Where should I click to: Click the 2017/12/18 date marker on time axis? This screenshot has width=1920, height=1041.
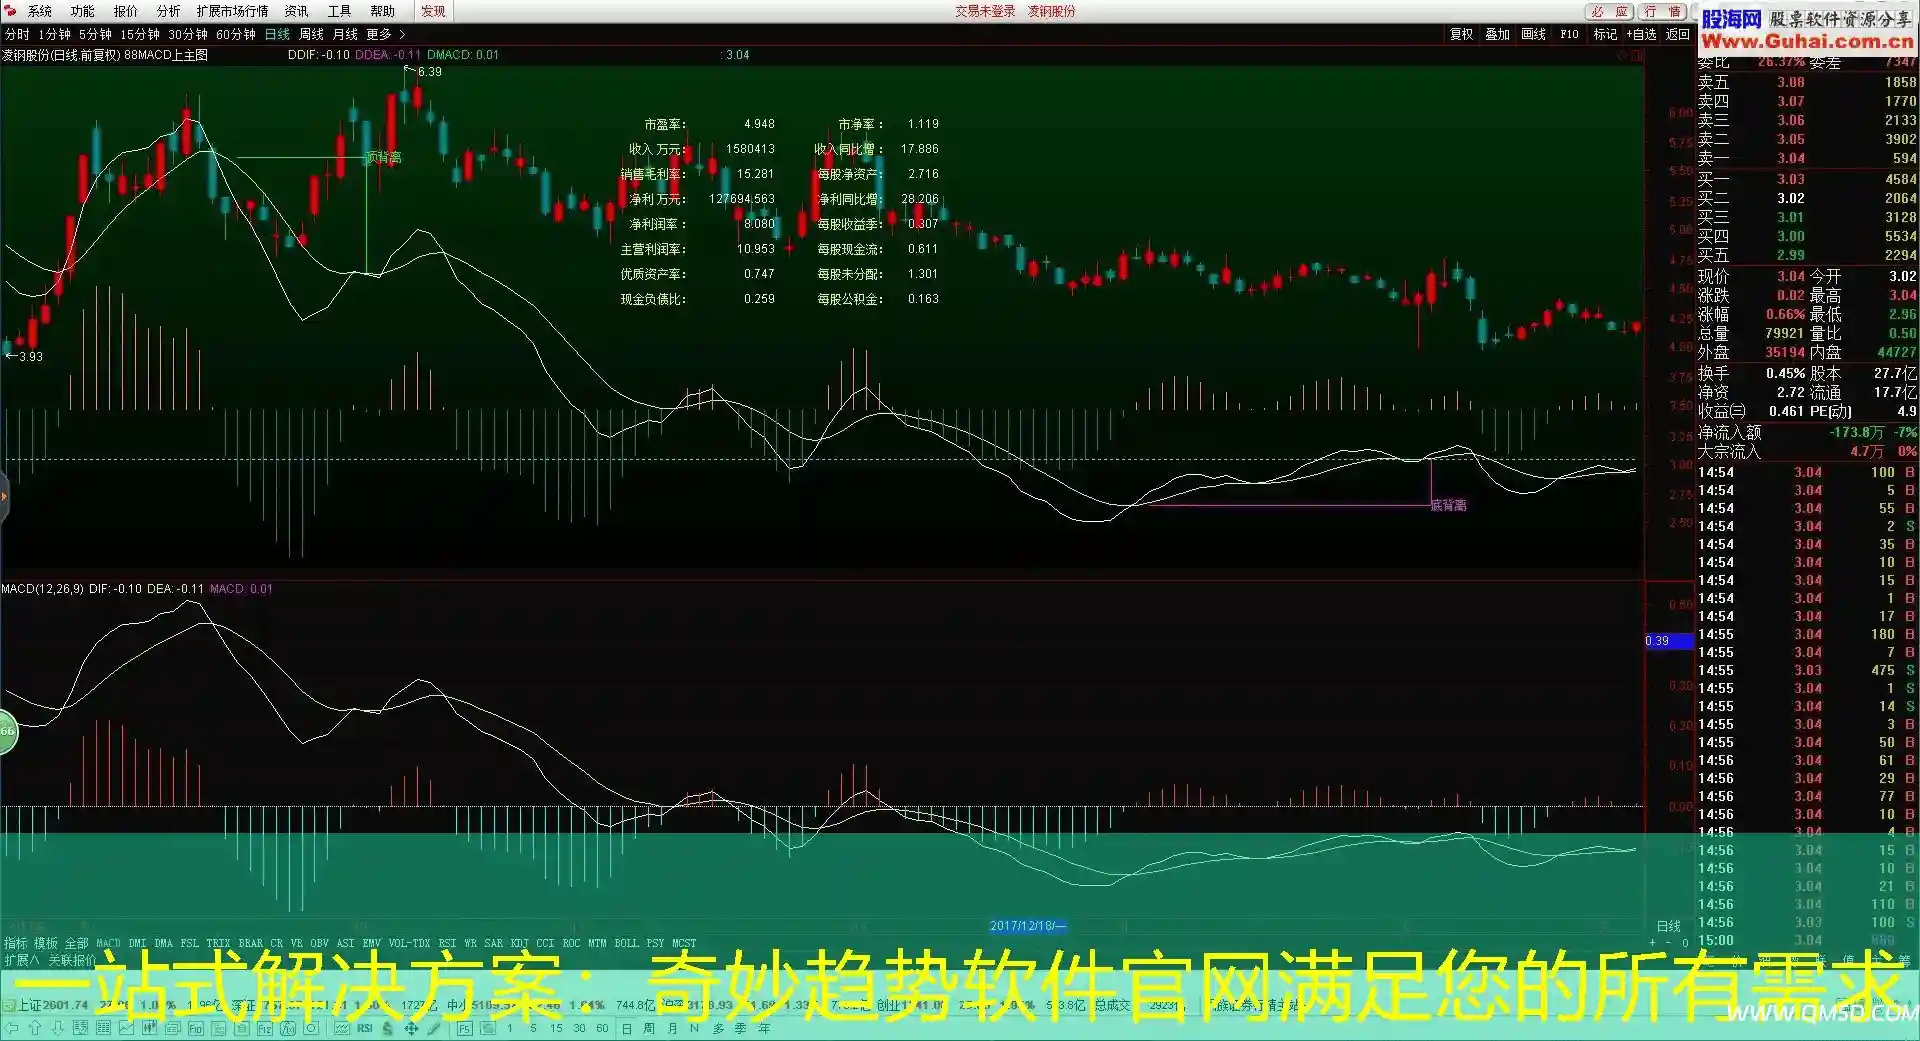point(1028,926)
